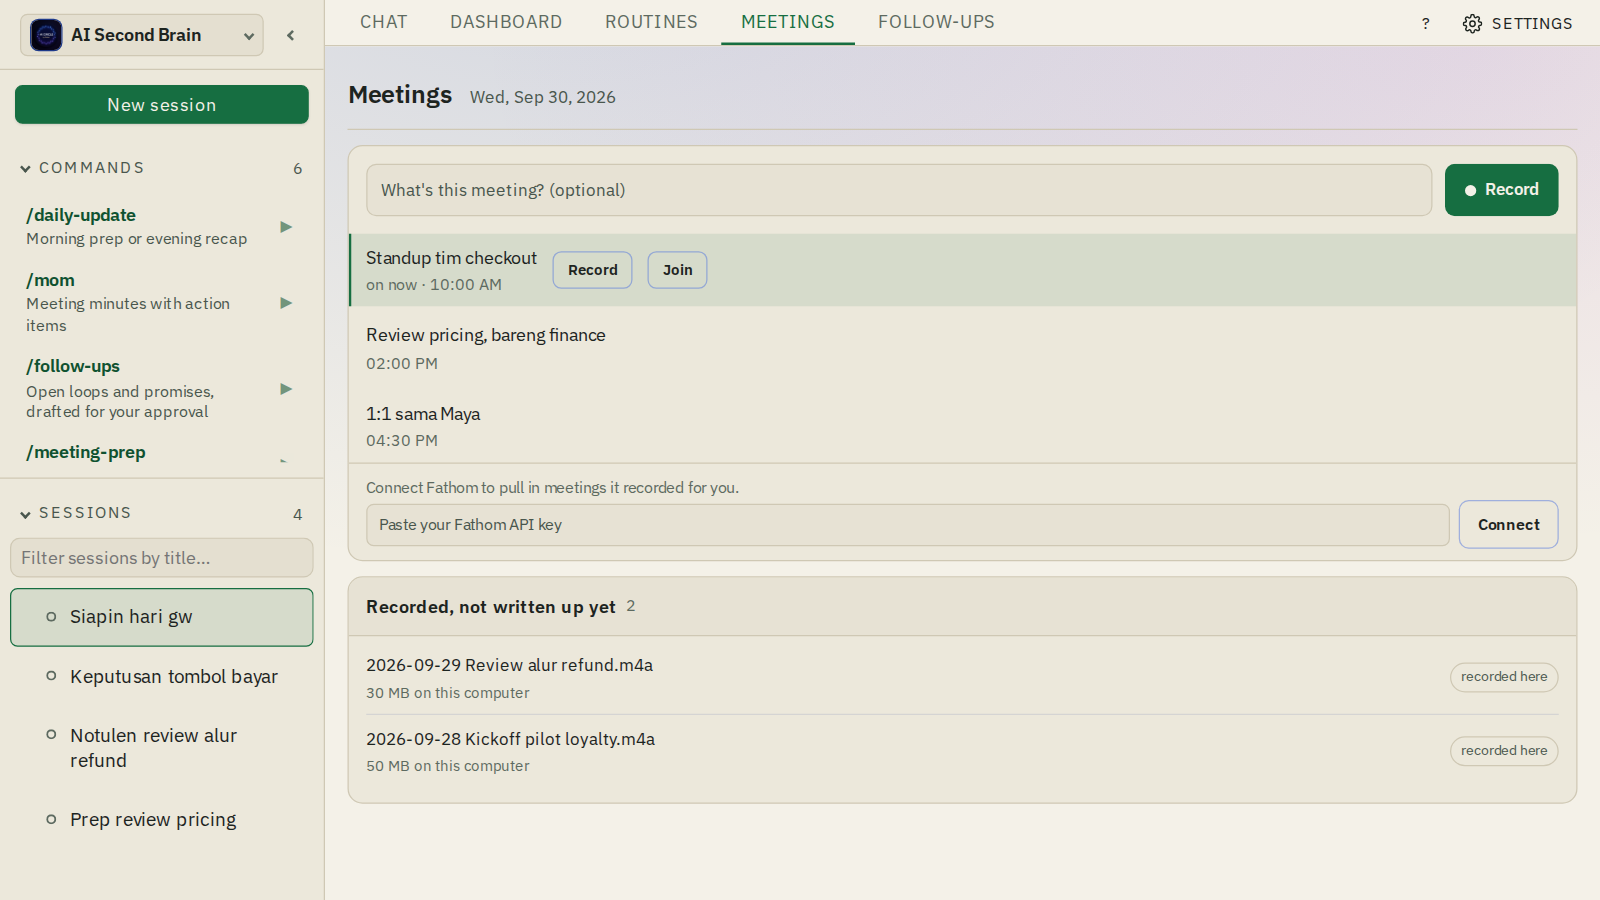This screenshot has height=900, width=1600.
Task: Run the /mom command play arrow
Action: point(286,303)
